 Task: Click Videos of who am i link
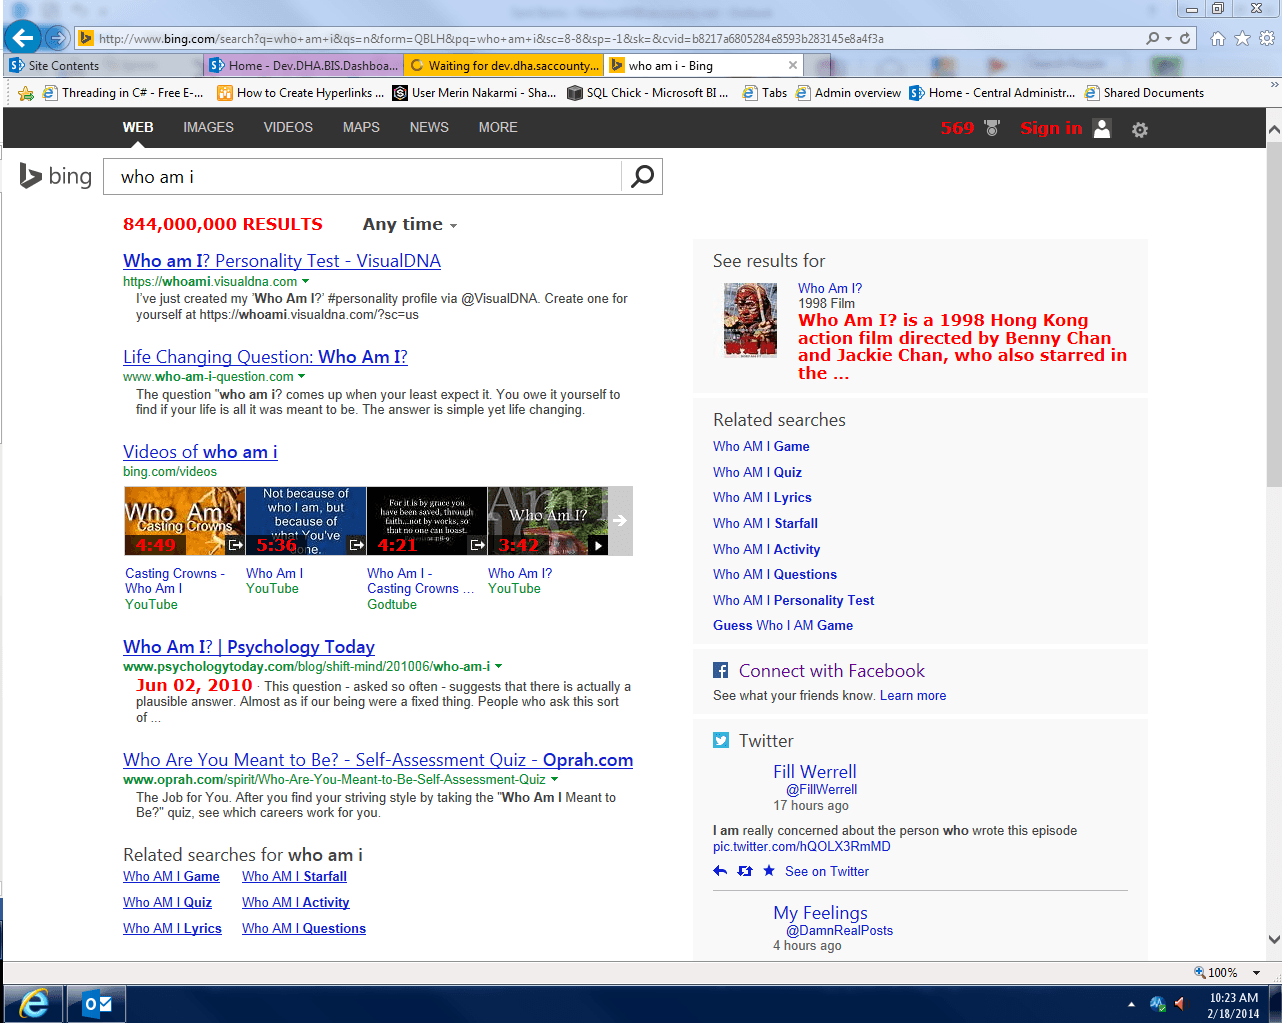click(x=200, y=452)
